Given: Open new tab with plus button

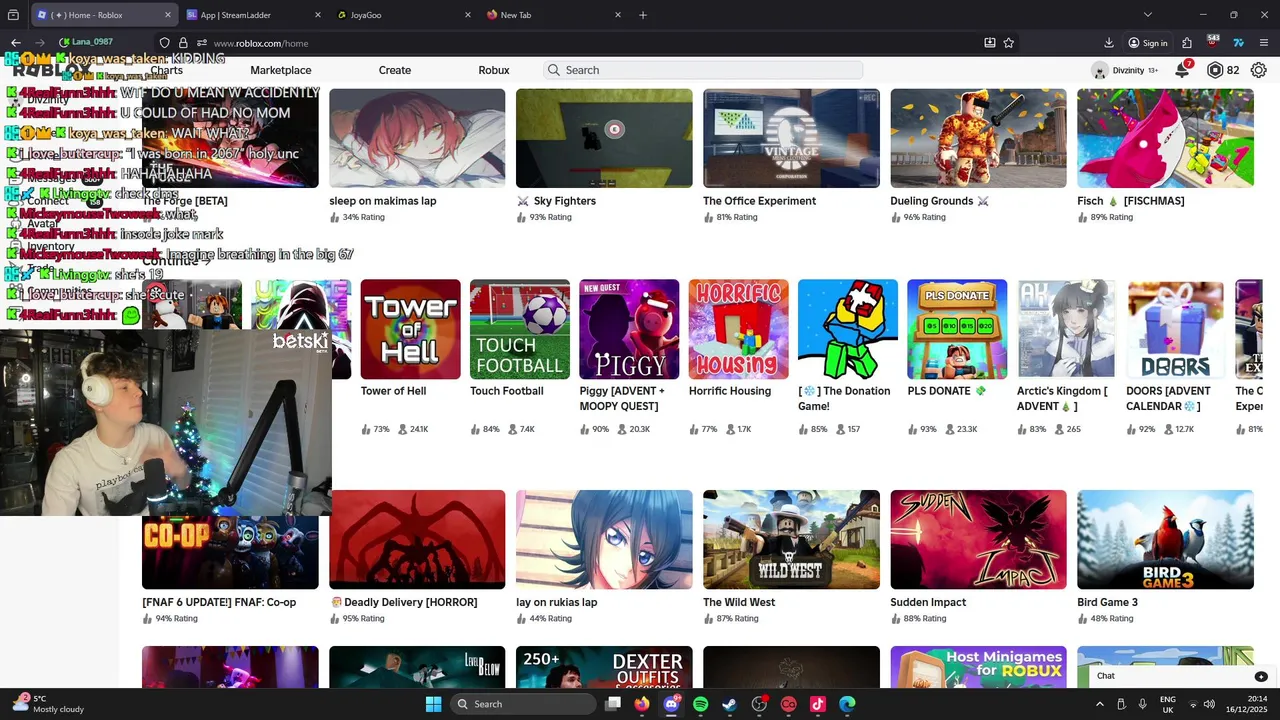Looking at the screenshot, I should point(643,15).
